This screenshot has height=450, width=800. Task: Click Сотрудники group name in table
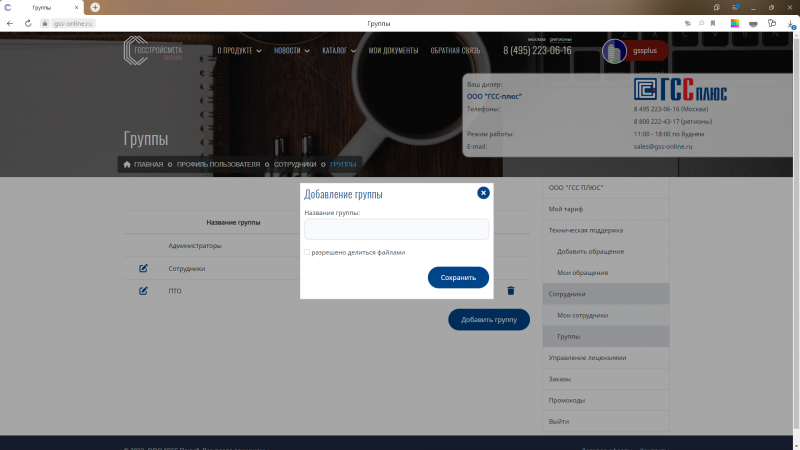[187, 268]
